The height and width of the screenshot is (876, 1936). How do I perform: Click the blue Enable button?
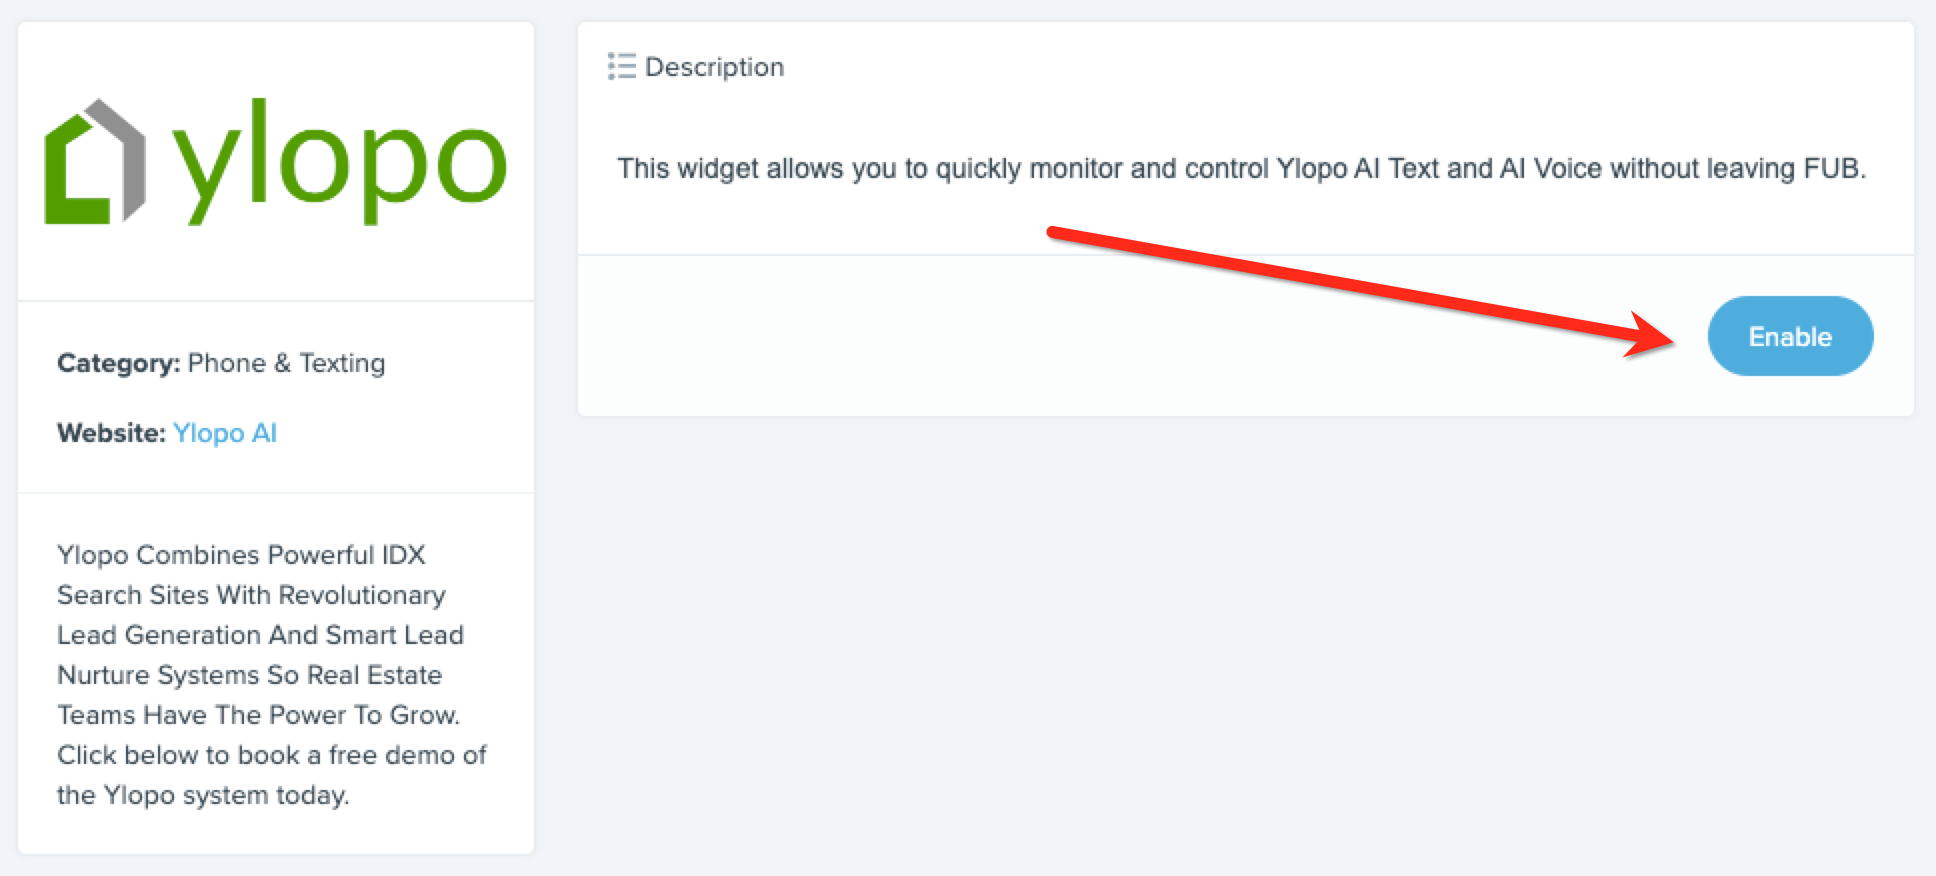click(x=1789, y=336)
